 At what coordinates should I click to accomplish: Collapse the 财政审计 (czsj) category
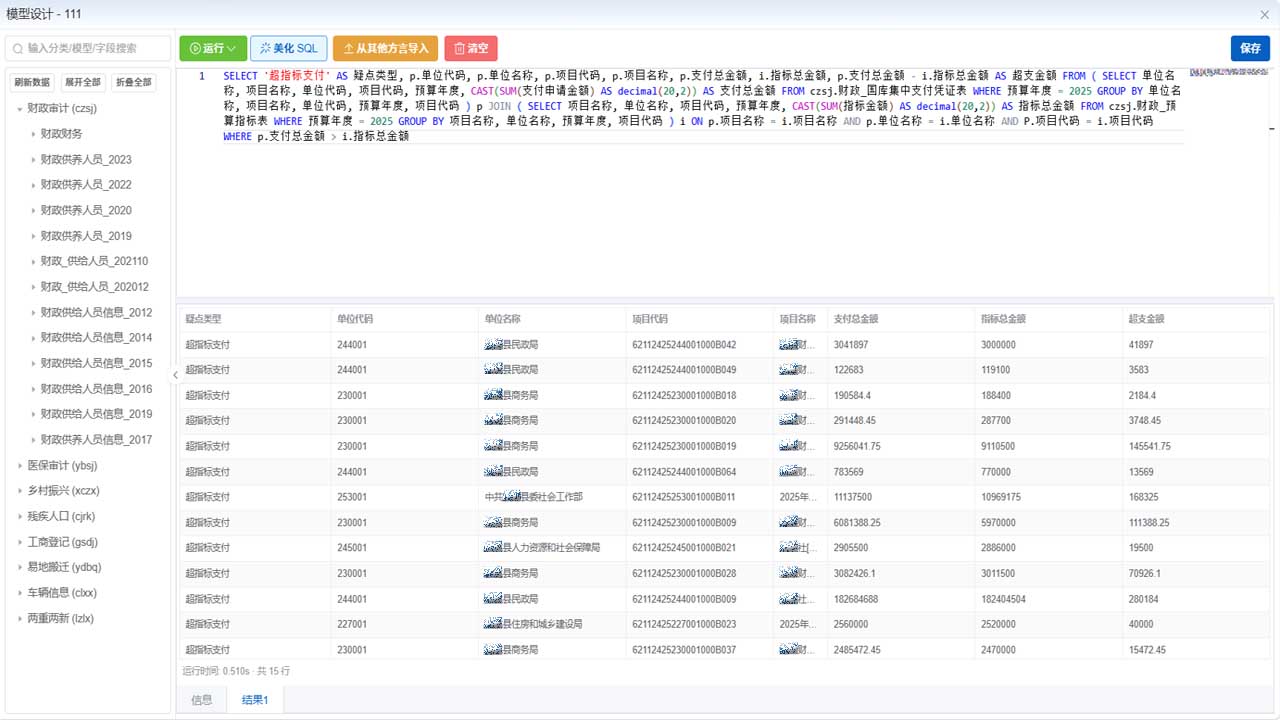click(x=20, y=108)
